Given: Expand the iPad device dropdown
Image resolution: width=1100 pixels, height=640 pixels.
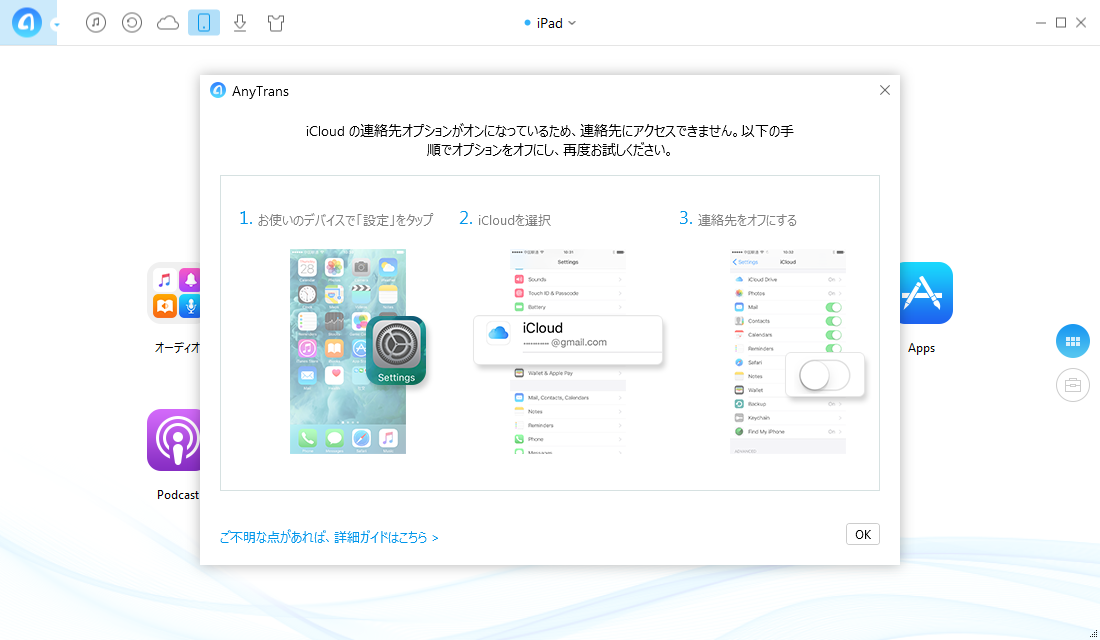Looking at the screenshot, I should click(x=551, y=23).
